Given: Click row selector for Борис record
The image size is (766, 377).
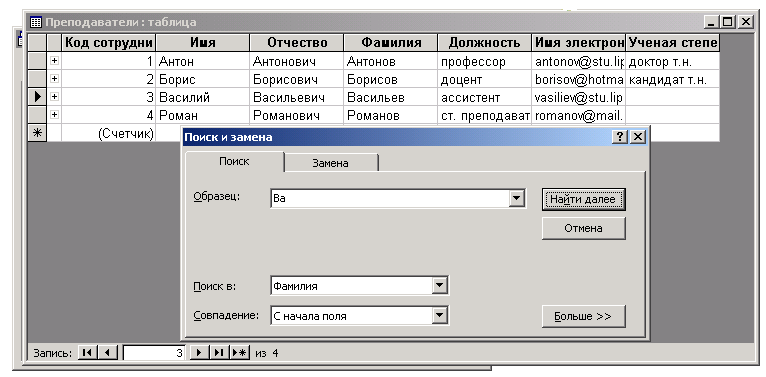Looking at the screenshot, I should [x=37, y=79].
